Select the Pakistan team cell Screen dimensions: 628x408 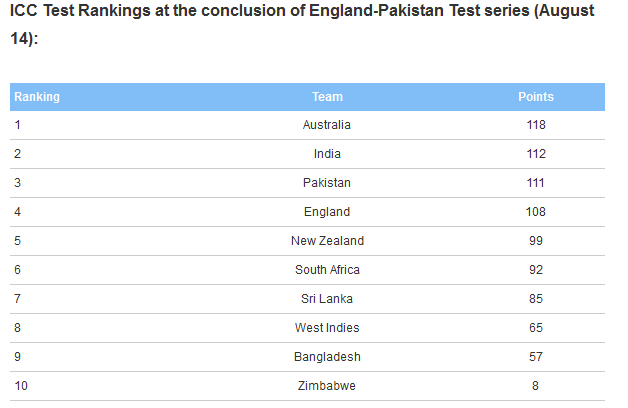pyautogui.click(x=327, y=183)
